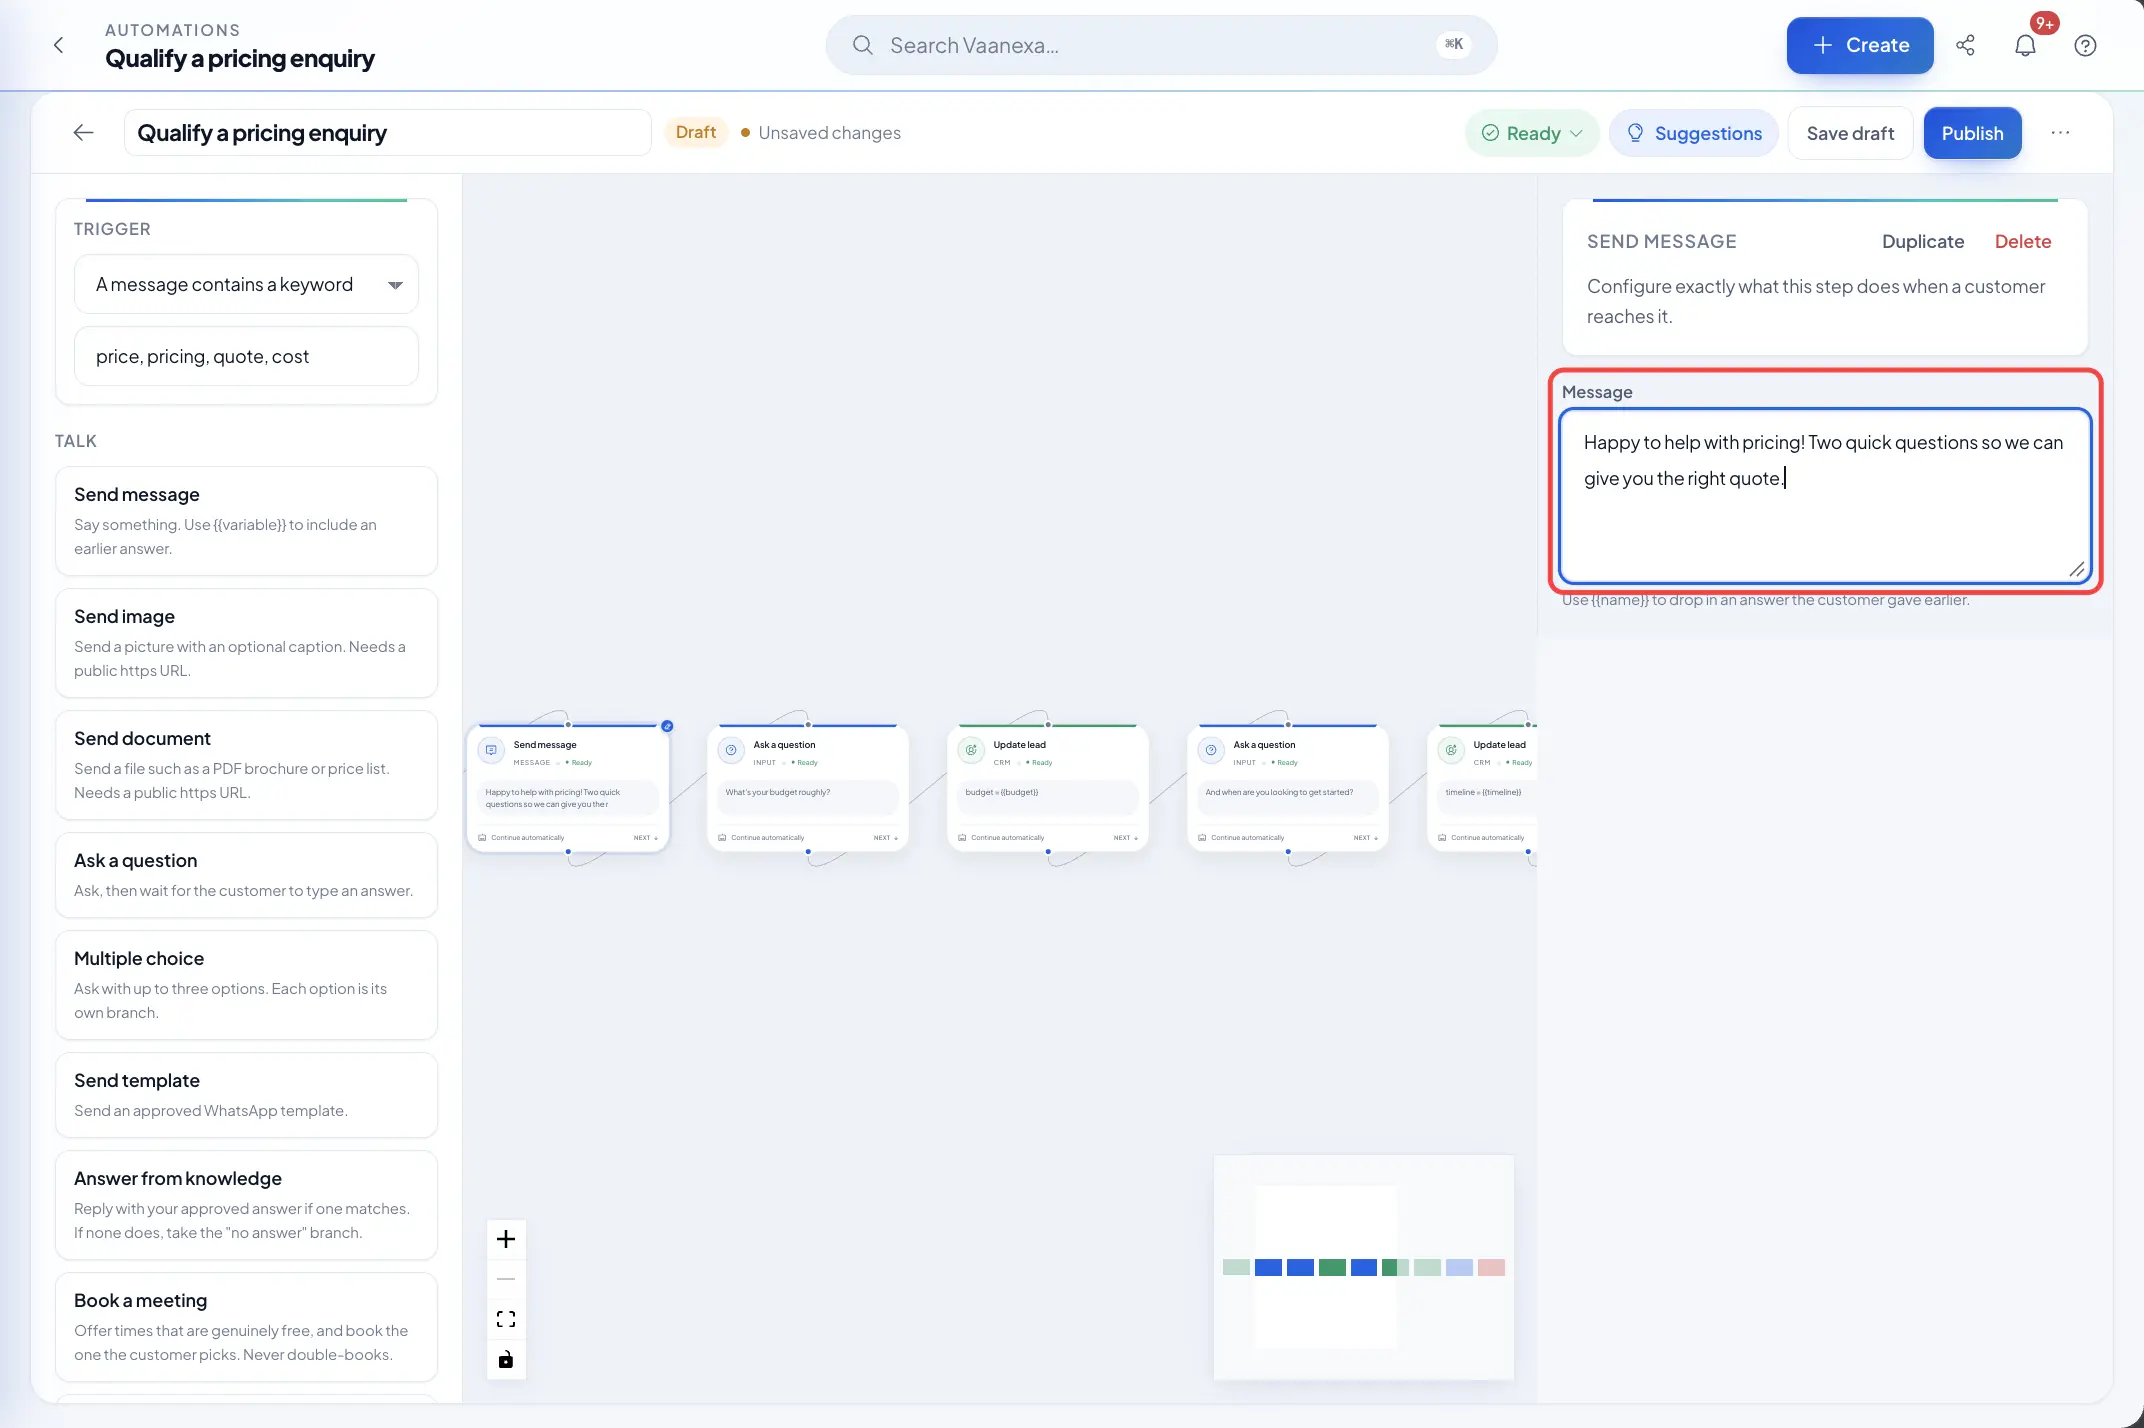Select the timeline Update lead node

(1483, 788)
